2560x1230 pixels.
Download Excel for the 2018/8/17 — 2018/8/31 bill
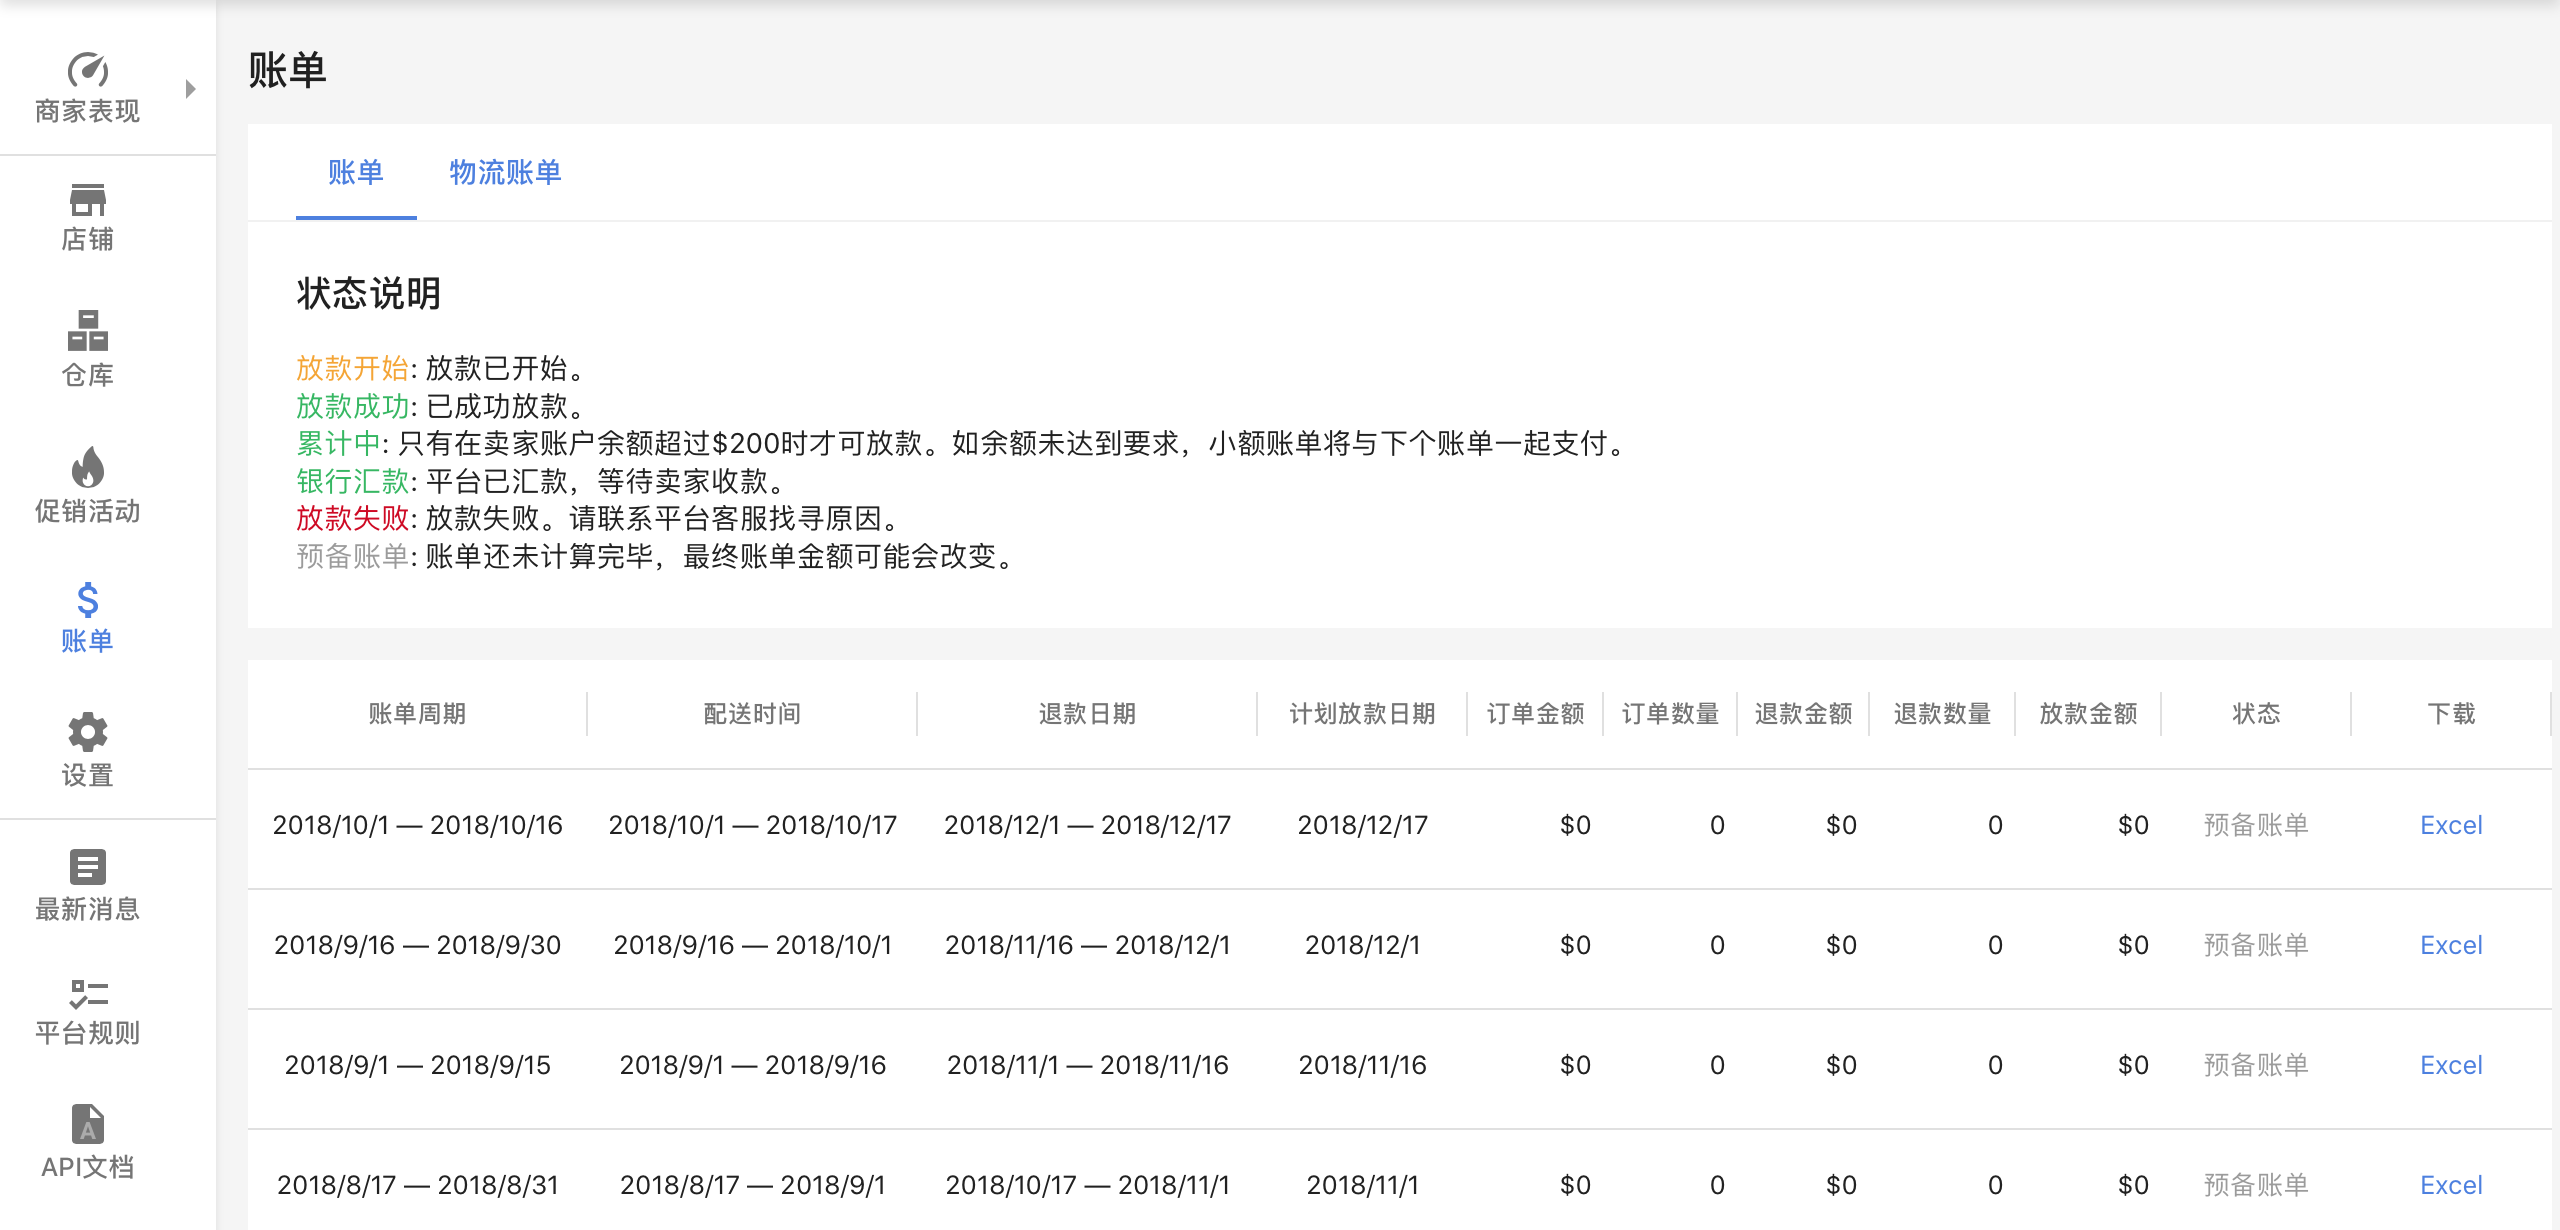(x=2451, y=1184)
